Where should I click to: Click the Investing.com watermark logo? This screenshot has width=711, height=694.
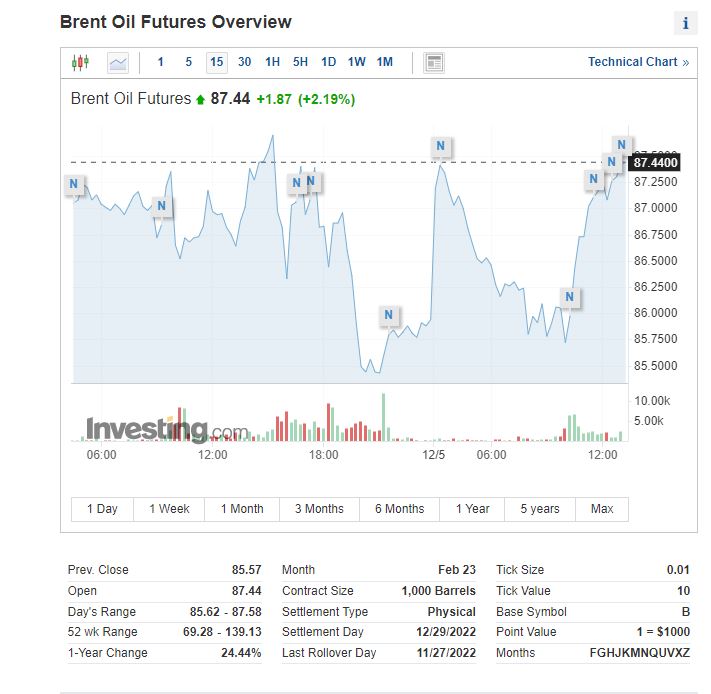(167, 430)
